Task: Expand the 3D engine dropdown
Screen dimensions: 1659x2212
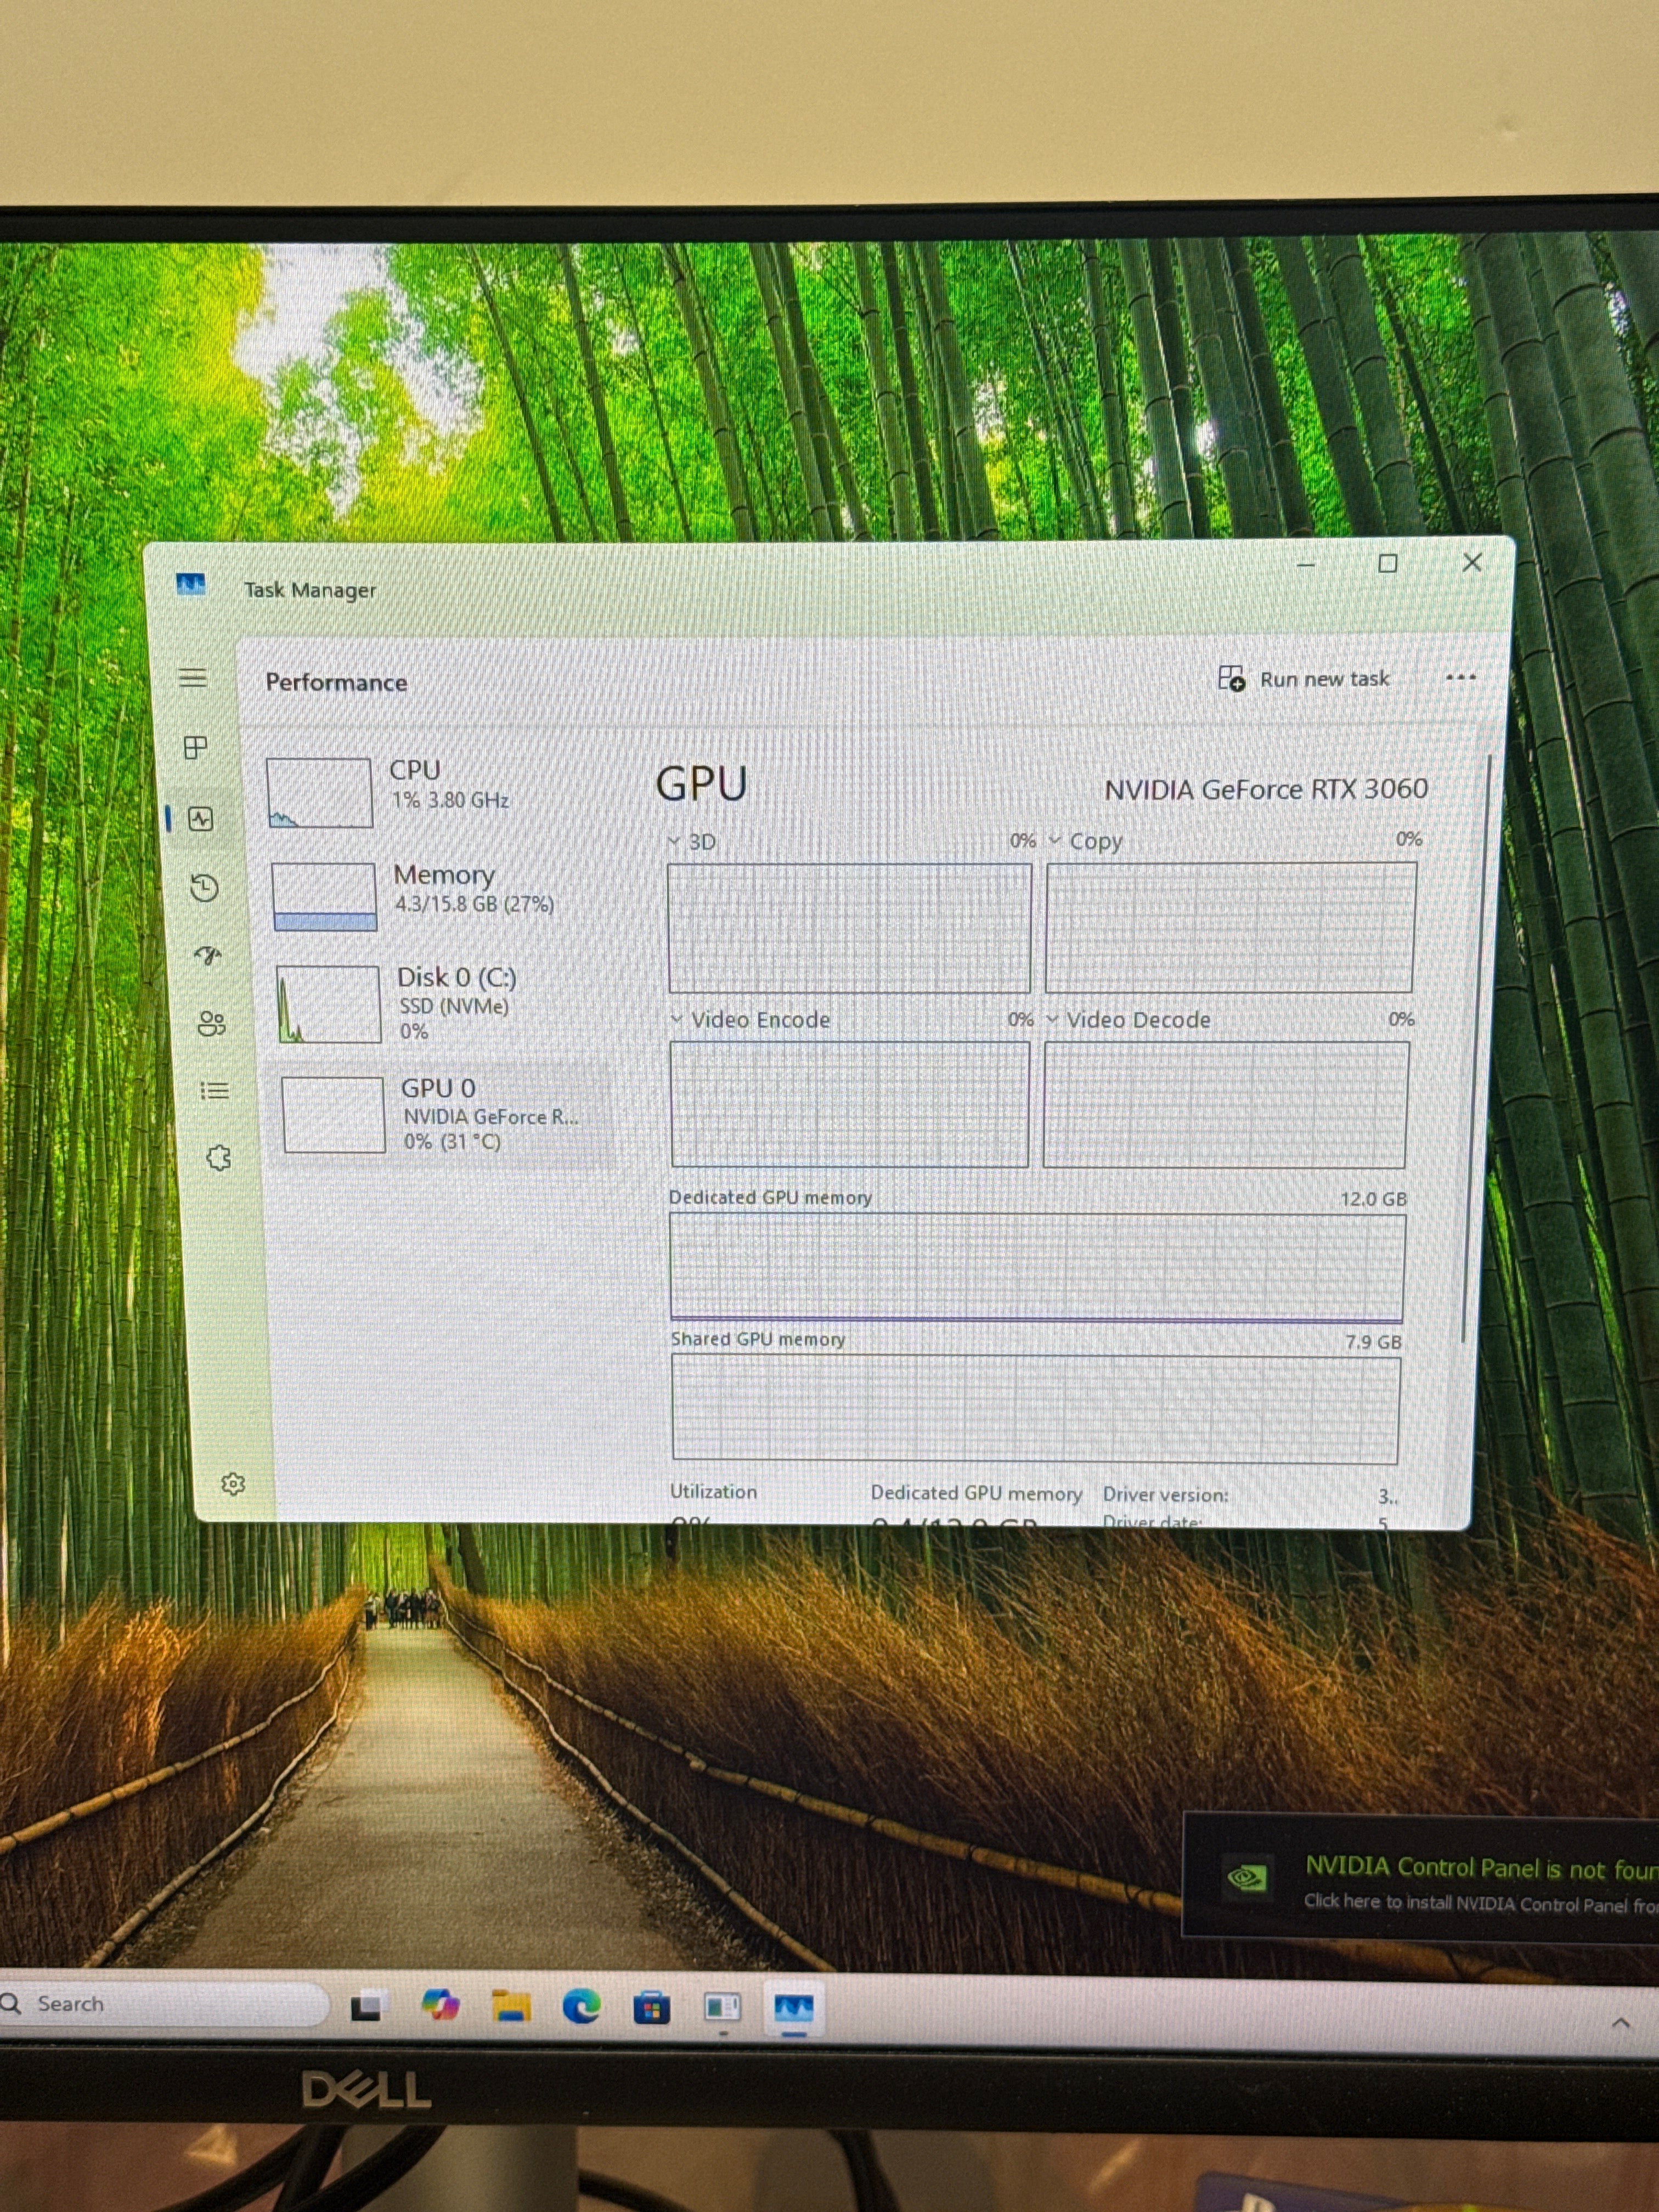Action: click(x=692, y=842)
